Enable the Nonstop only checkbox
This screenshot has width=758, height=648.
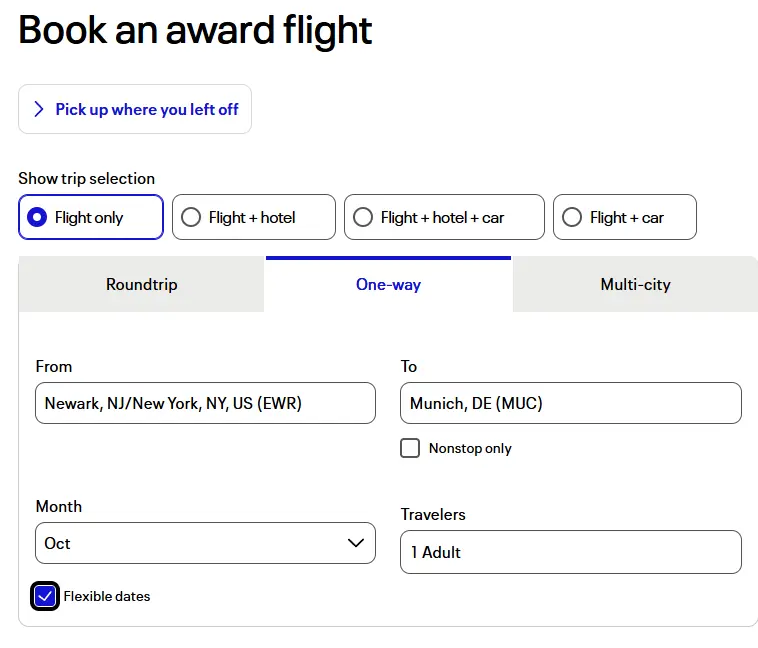(x=410, y=448)
